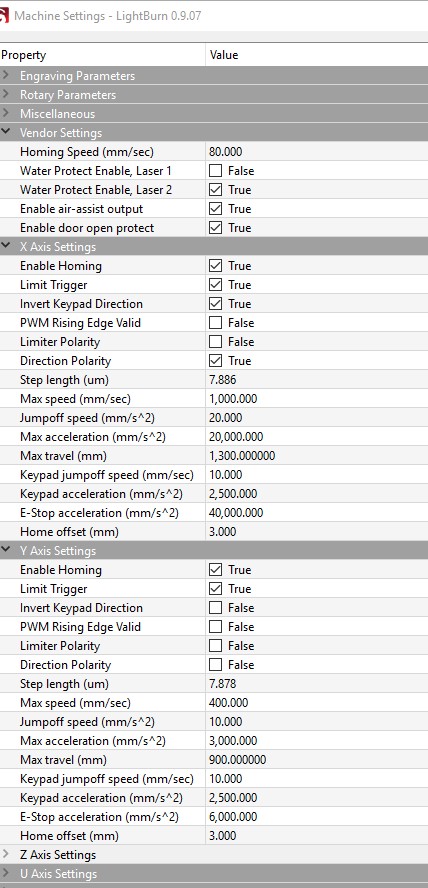Select the Homing Speed value field
This screenshot has width=428, height=888.
tap(316, 152)
